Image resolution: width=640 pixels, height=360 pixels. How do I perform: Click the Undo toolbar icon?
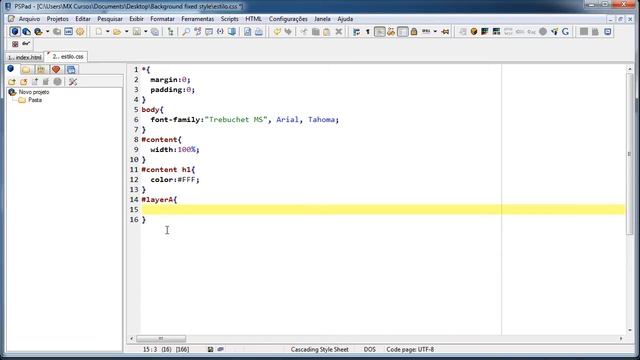(277, 31)
